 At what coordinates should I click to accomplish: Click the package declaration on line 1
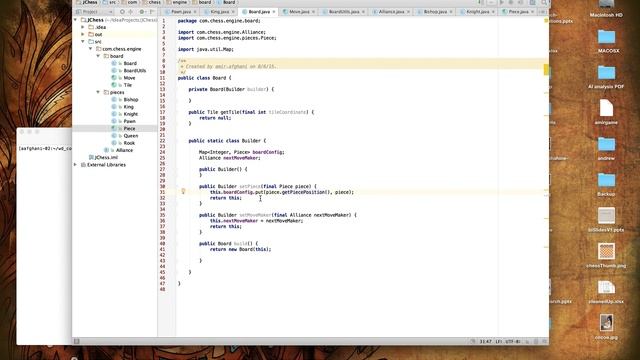219,20
